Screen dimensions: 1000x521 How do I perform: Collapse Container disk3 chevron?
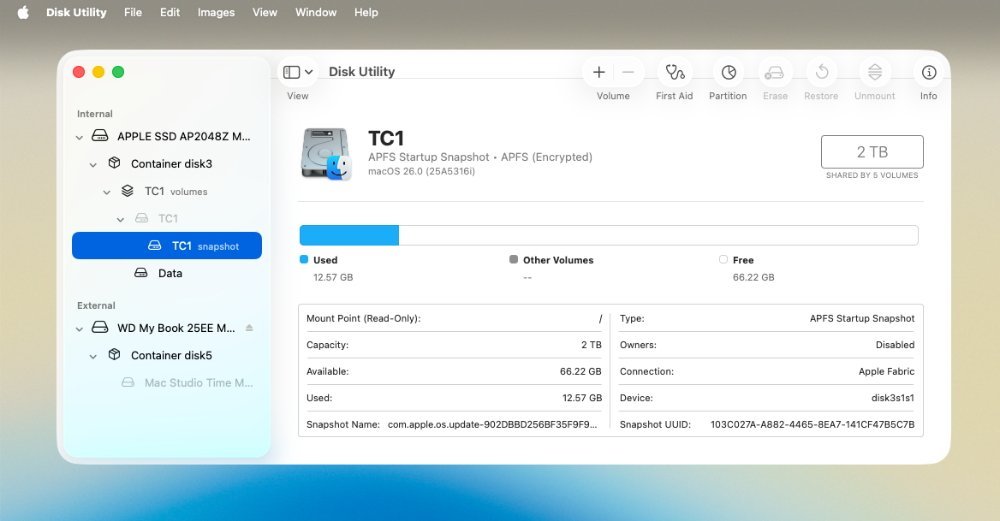(93, 165)
